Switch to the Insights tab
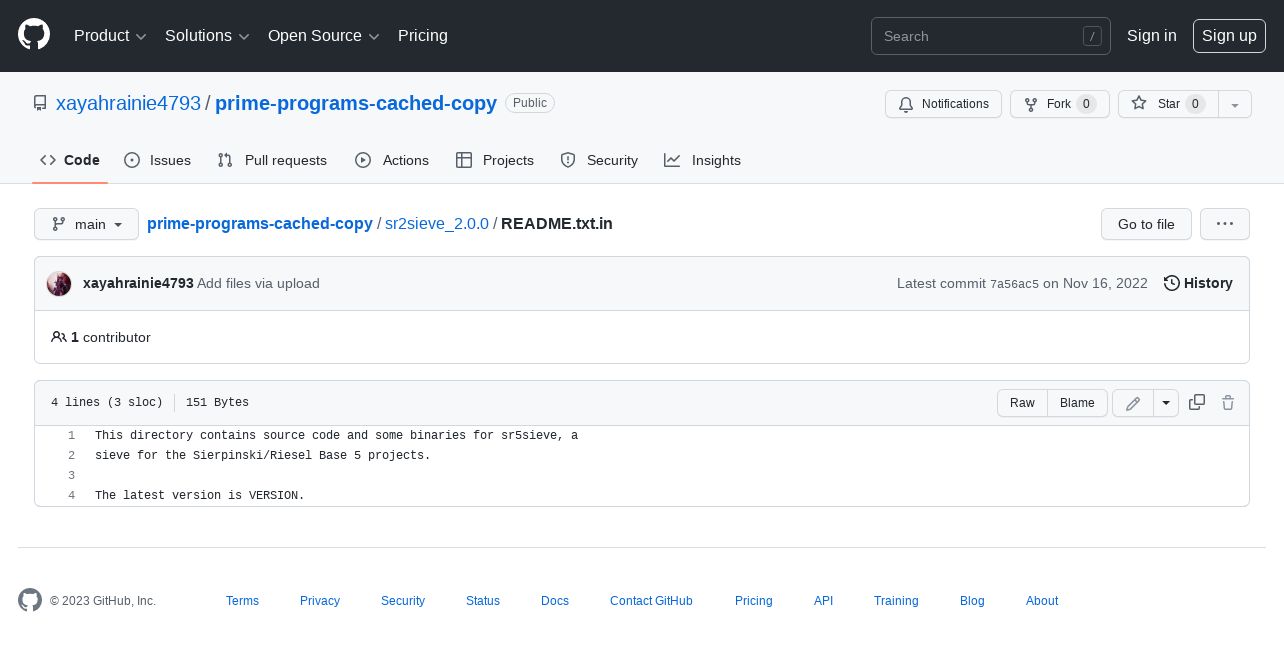The height and width of the screenshot is (662, 1284). point(703,160)
